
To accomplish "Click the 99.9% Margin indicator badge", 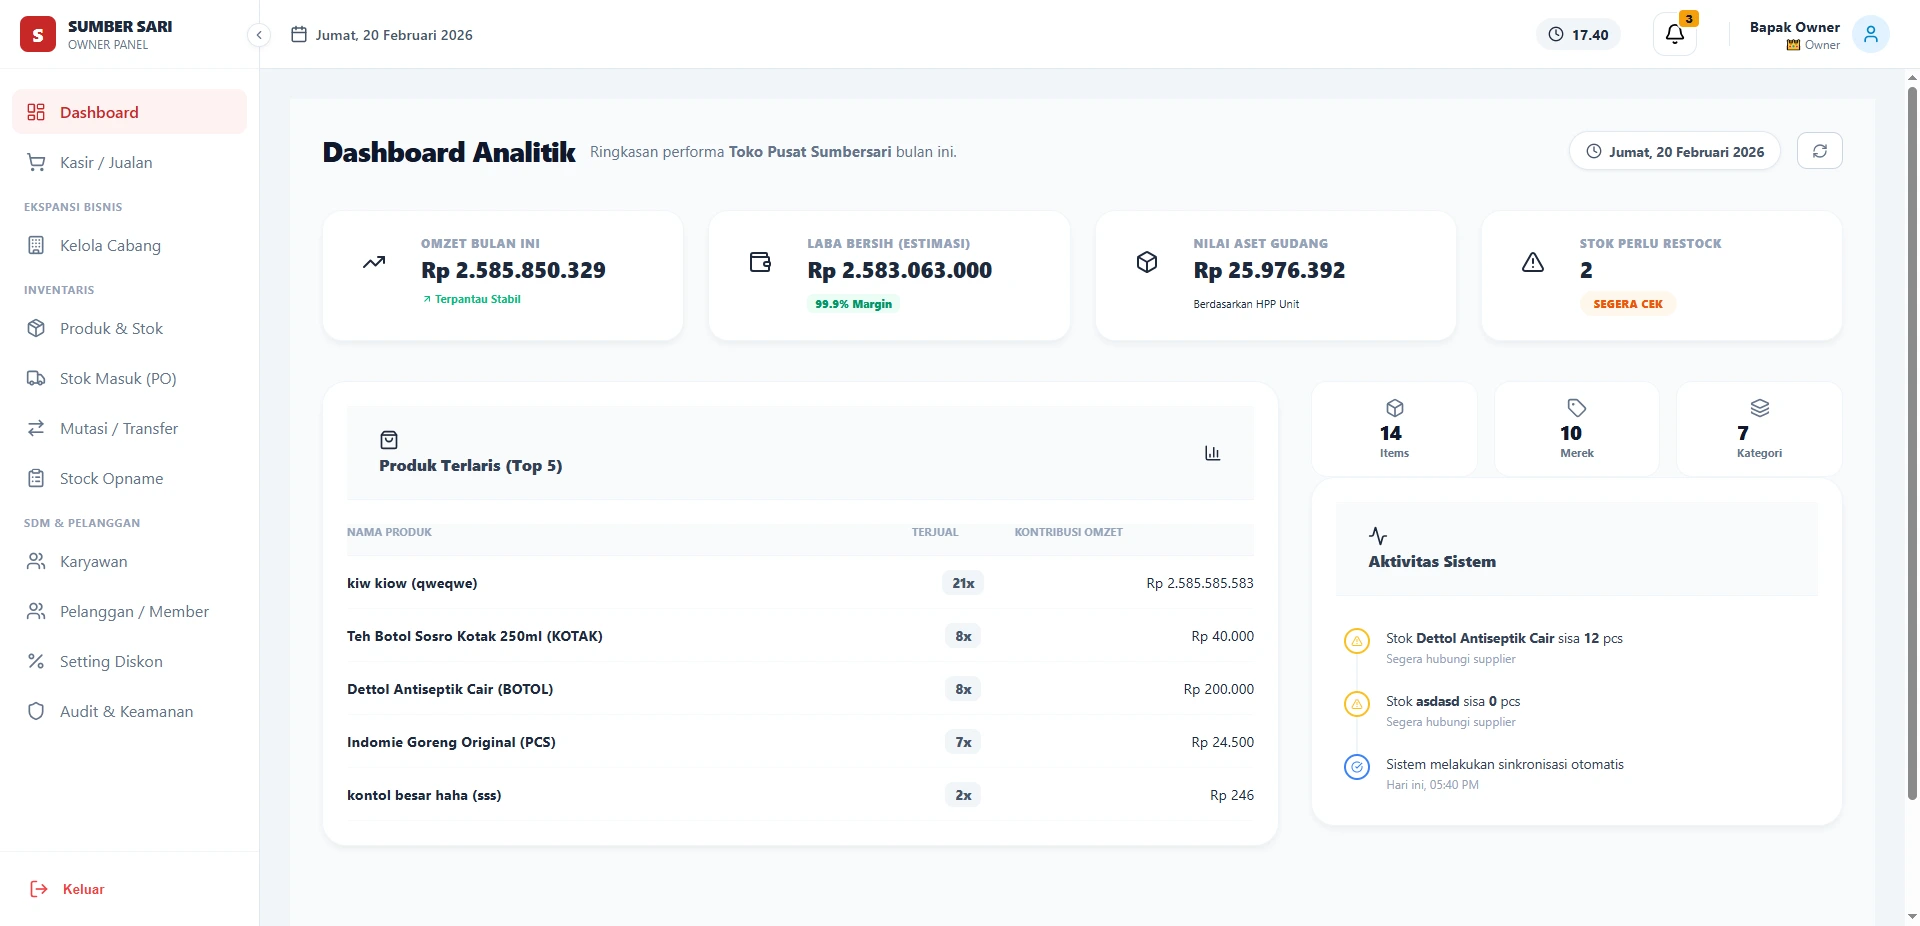I will (852, 303).
